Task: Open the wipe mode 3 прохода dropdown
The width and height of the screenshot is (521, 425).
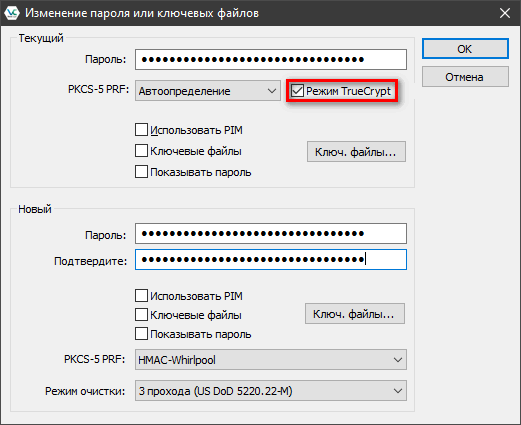Action: [x=271, y=391]
